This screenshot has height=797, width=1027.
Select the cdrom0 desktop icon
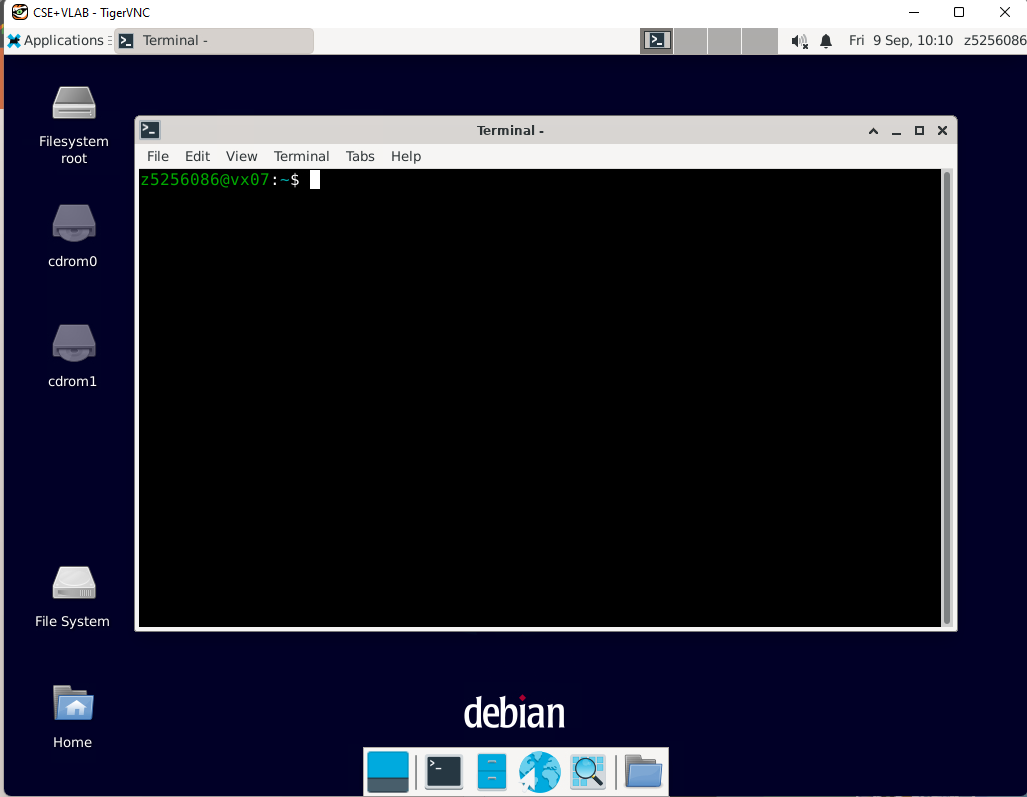pyautogui.click(x=74, y=224)
